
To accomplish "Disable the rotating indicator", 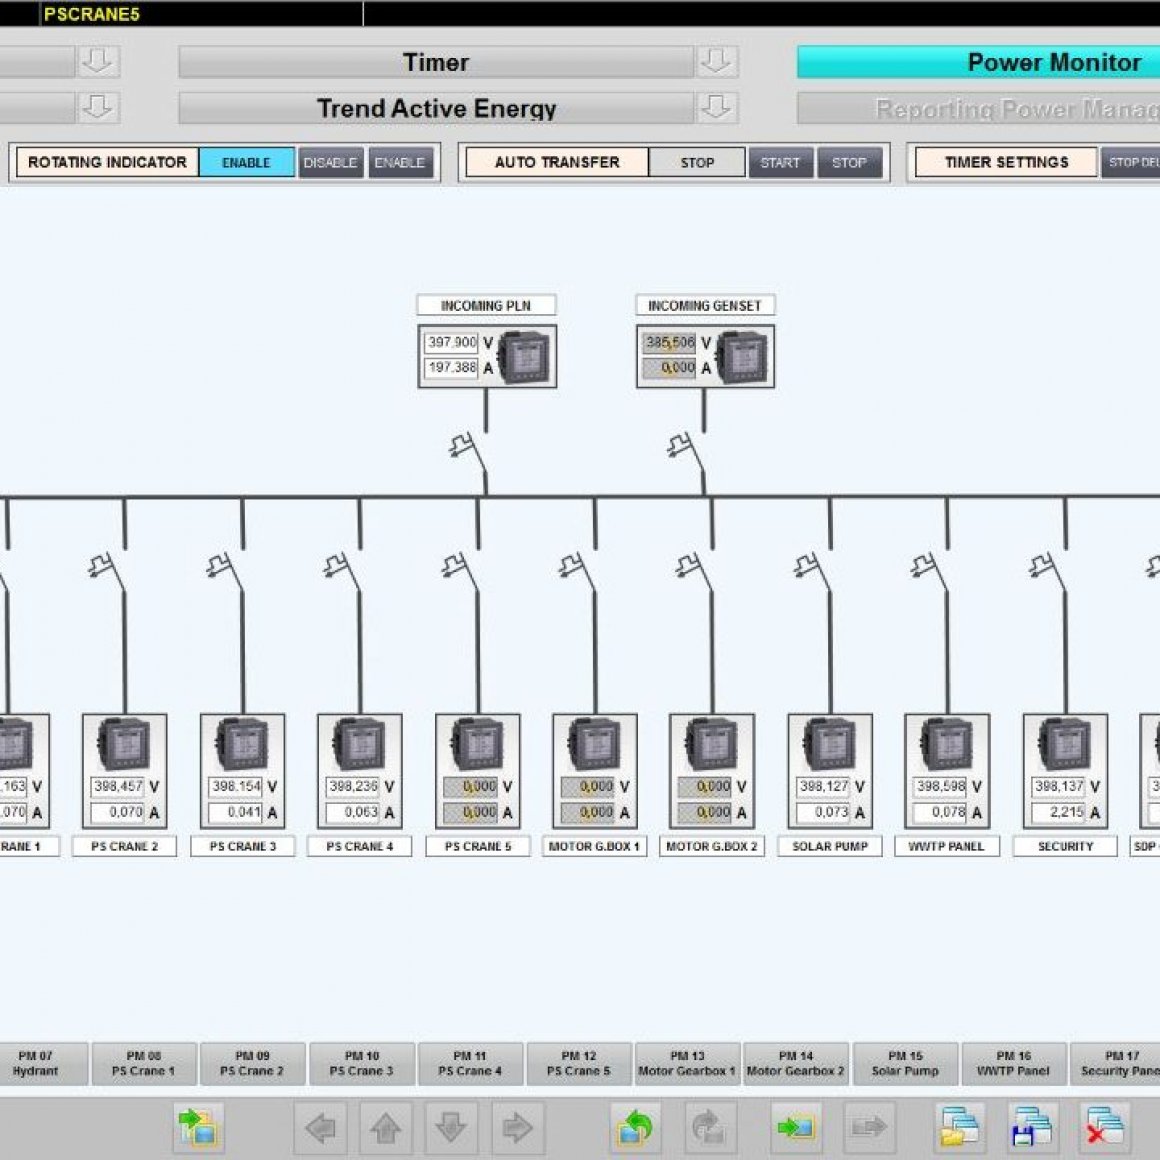I will (x=330, y=162).
